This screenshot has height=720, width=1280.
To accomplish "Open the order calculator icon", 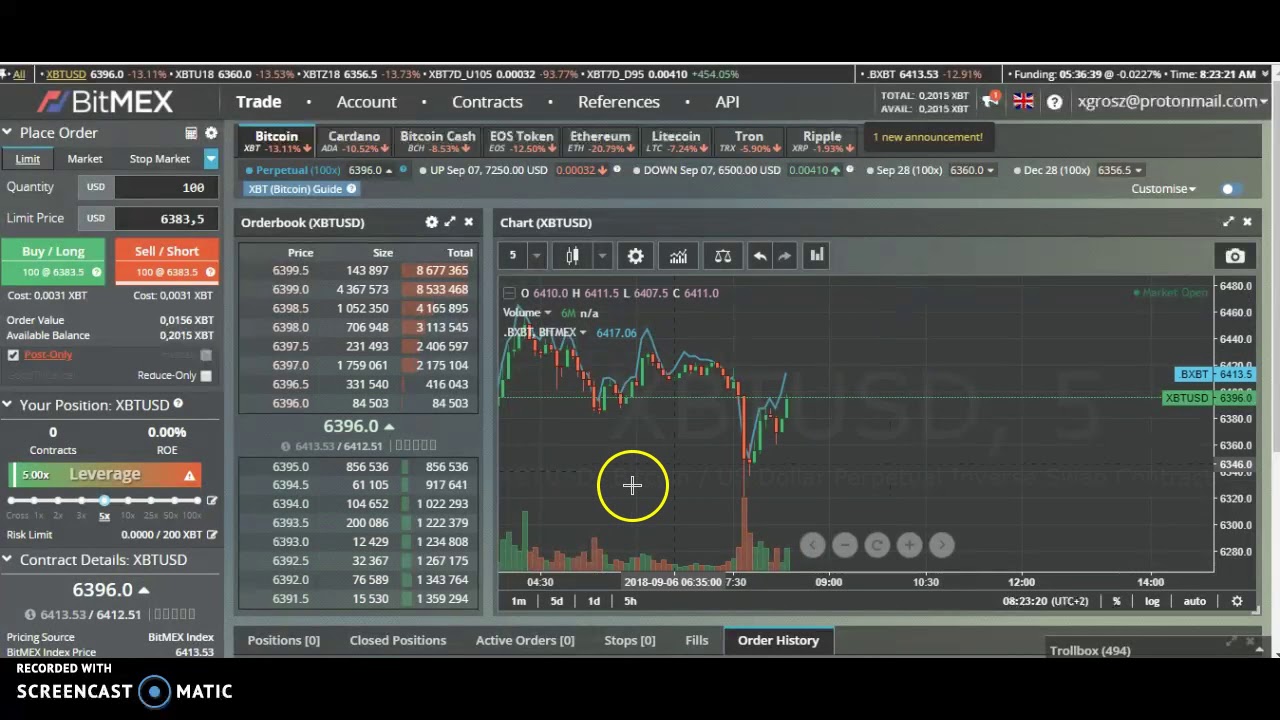I will [x=191, y=133].
